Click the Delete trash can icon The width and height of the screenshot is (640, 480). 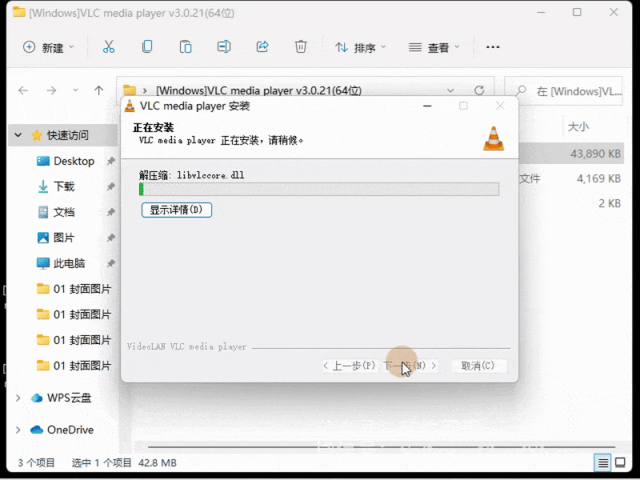[x=301, y=47]
